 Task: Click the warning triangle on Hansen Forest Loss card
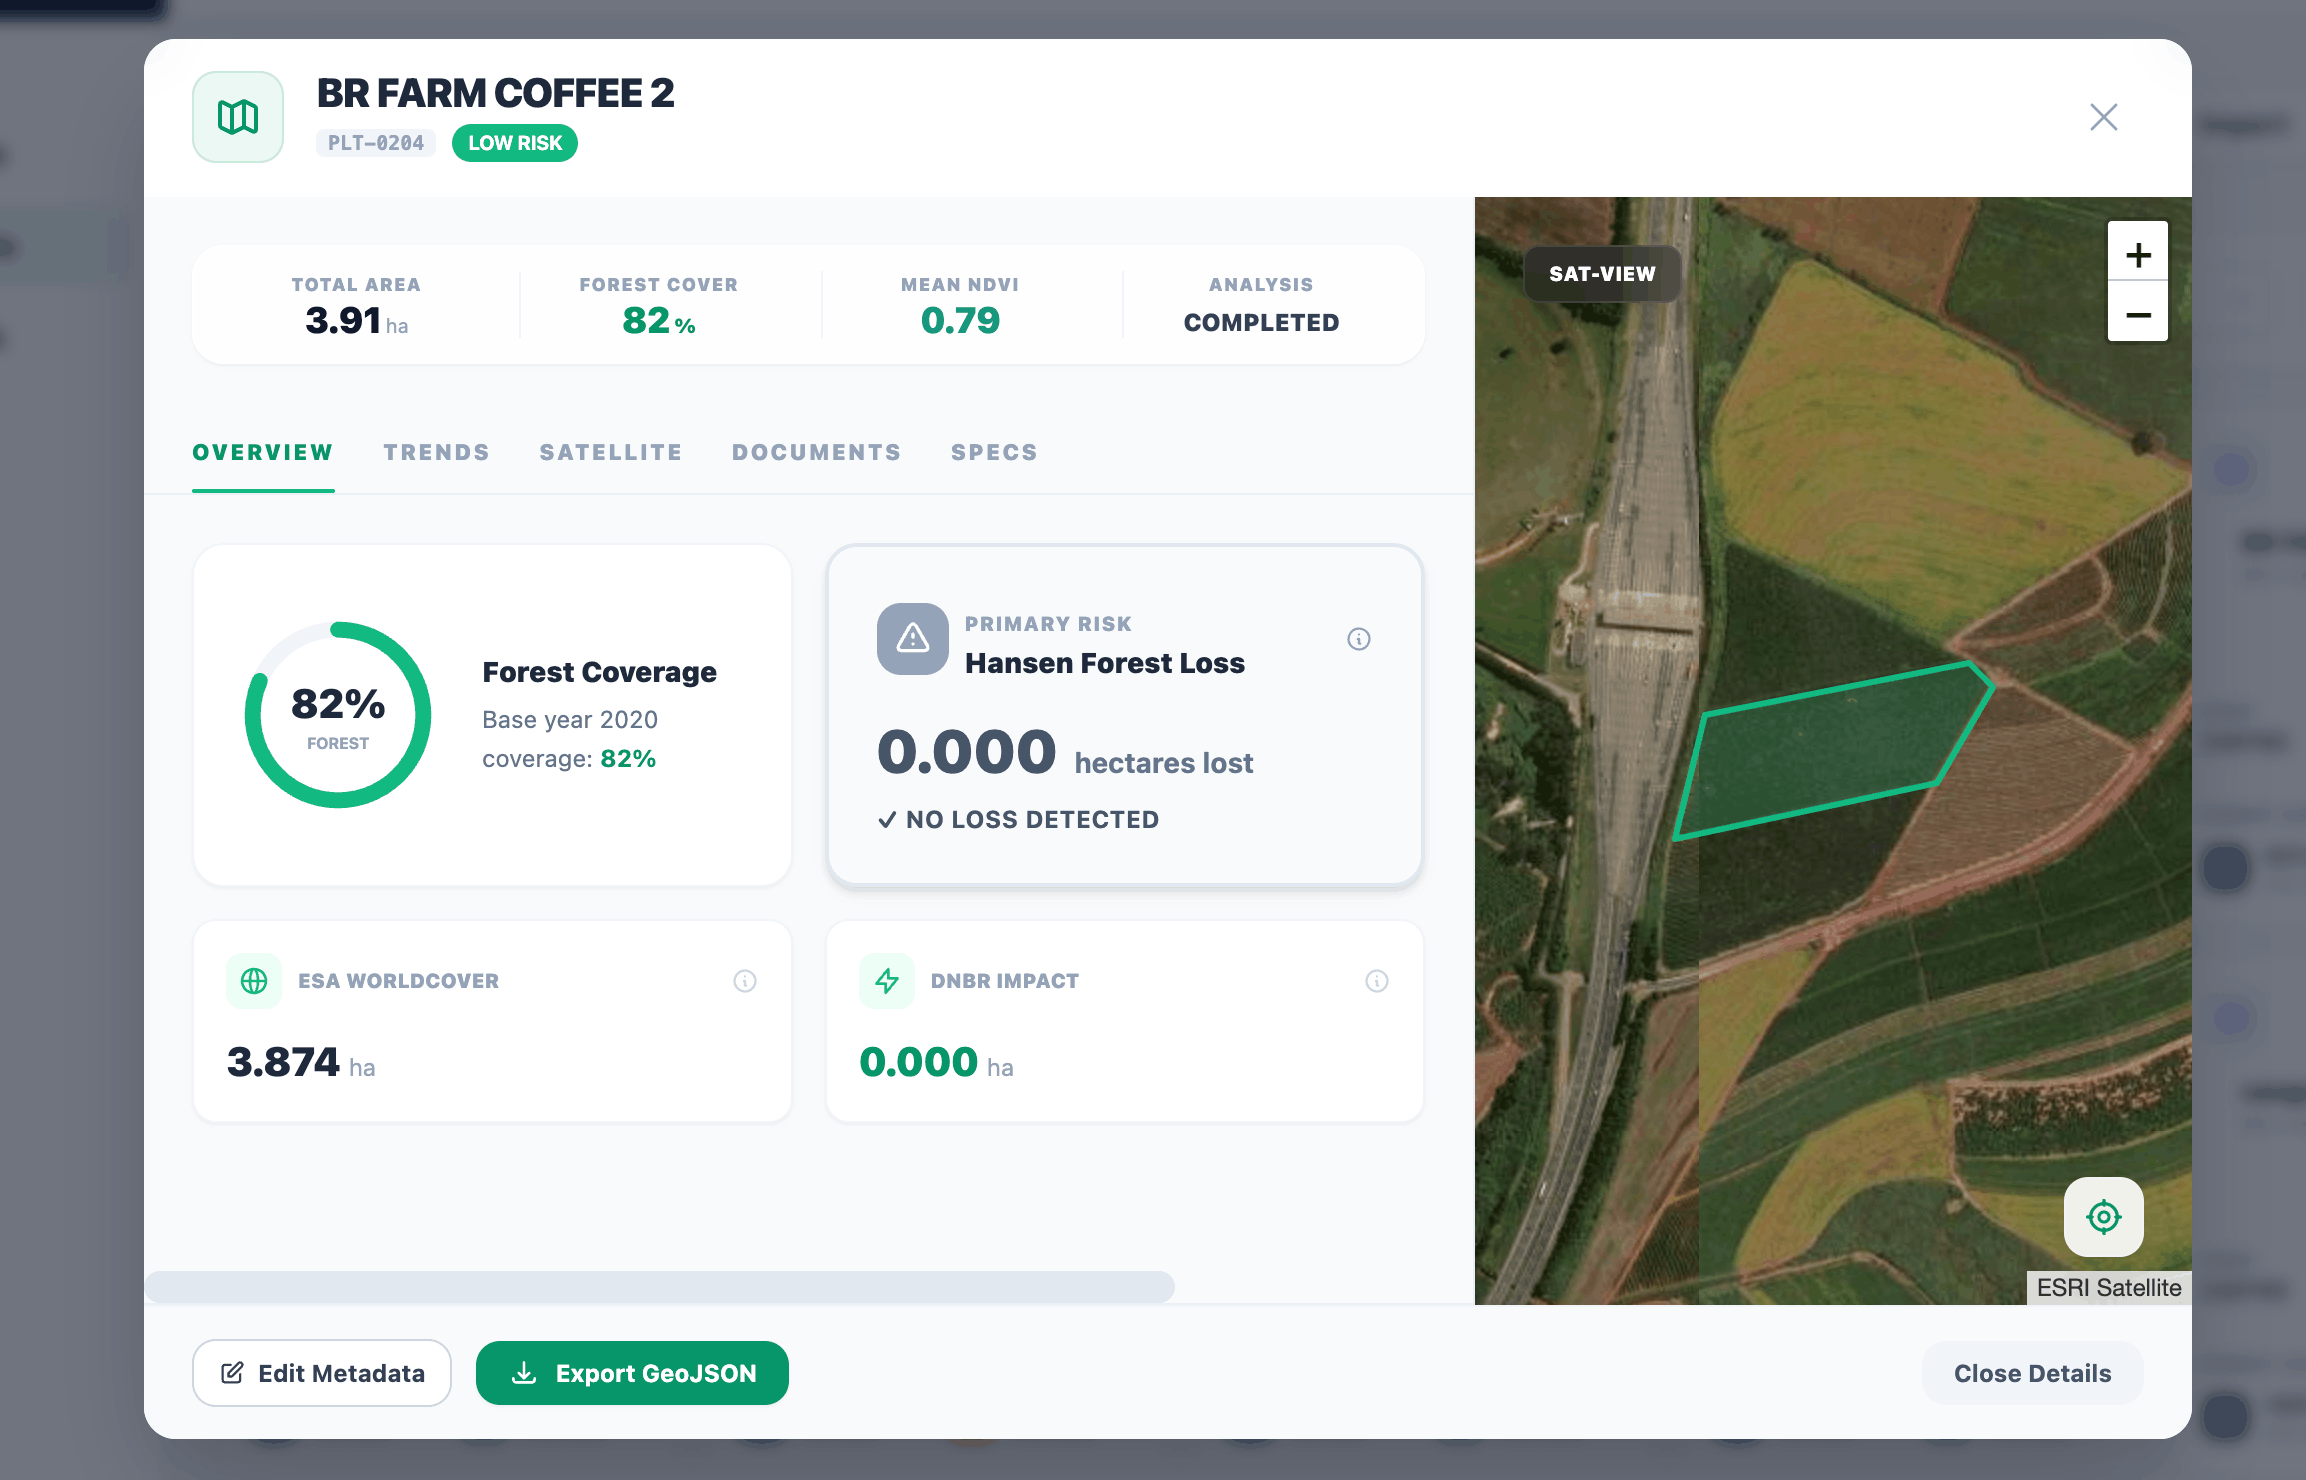click(x=911, y=639)
